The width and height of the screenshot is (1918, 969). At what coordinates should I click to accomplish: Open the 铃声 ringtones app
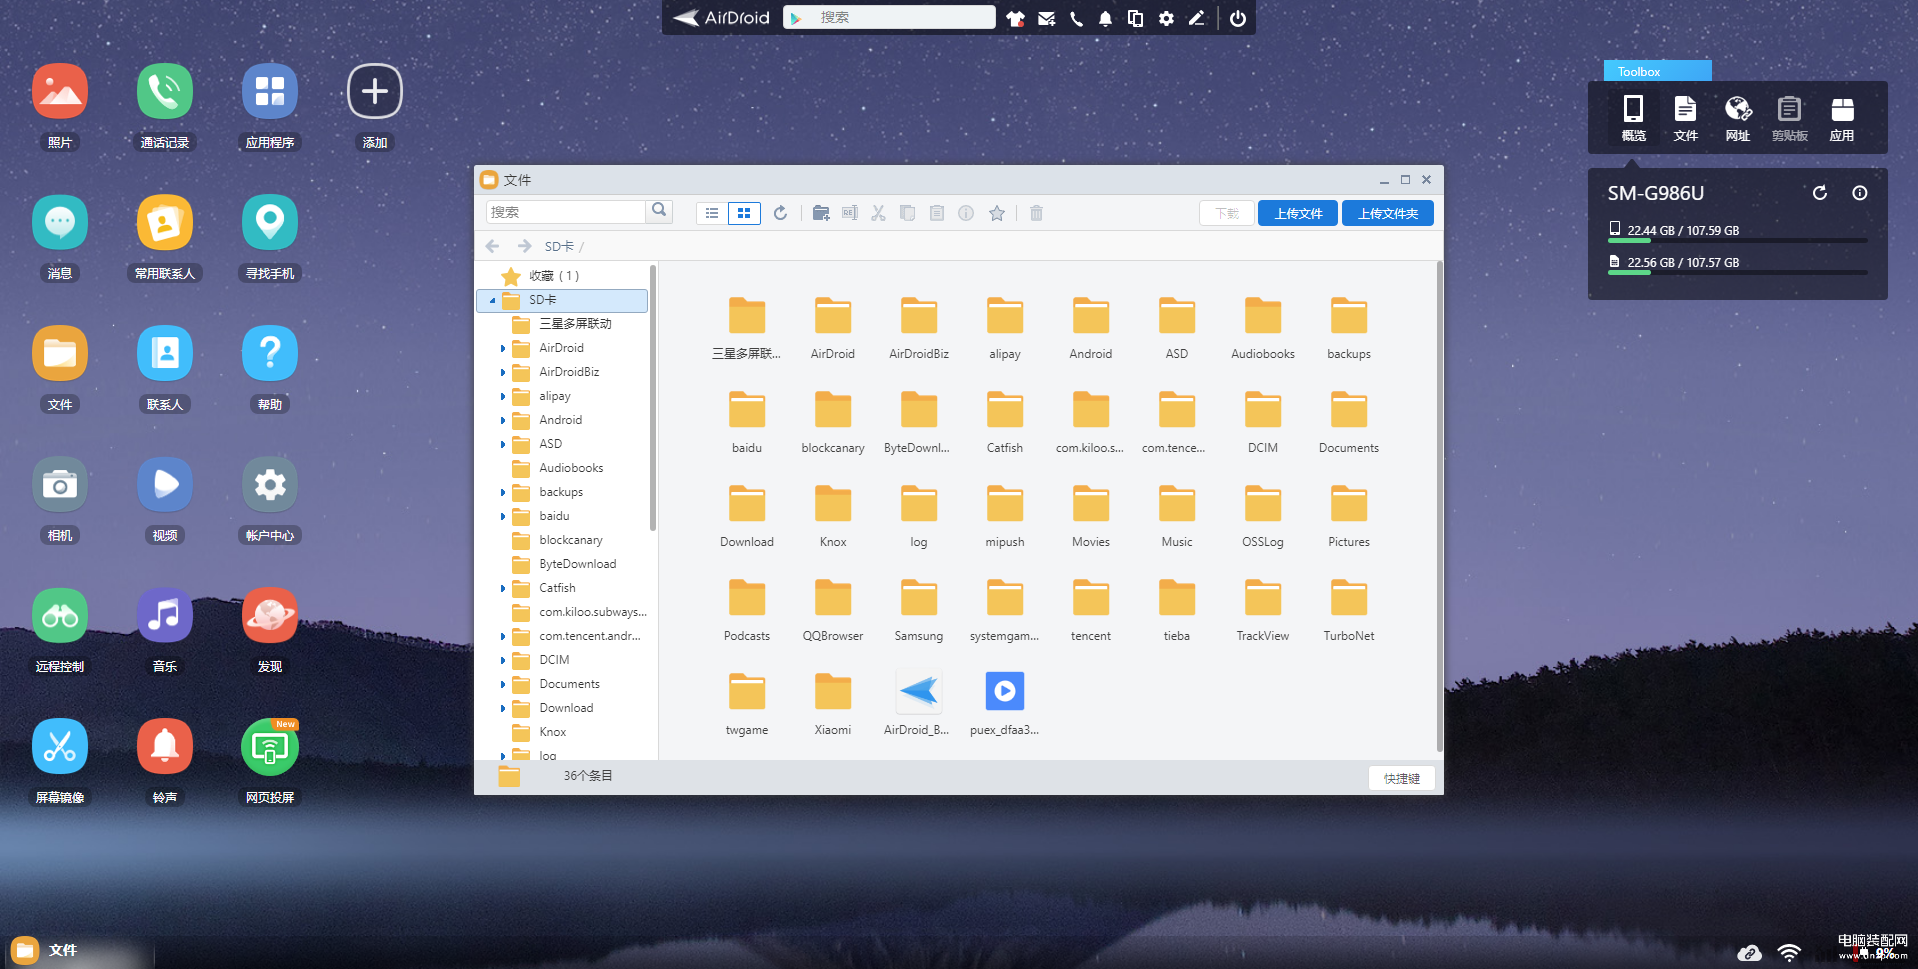[x=165, y=746]
